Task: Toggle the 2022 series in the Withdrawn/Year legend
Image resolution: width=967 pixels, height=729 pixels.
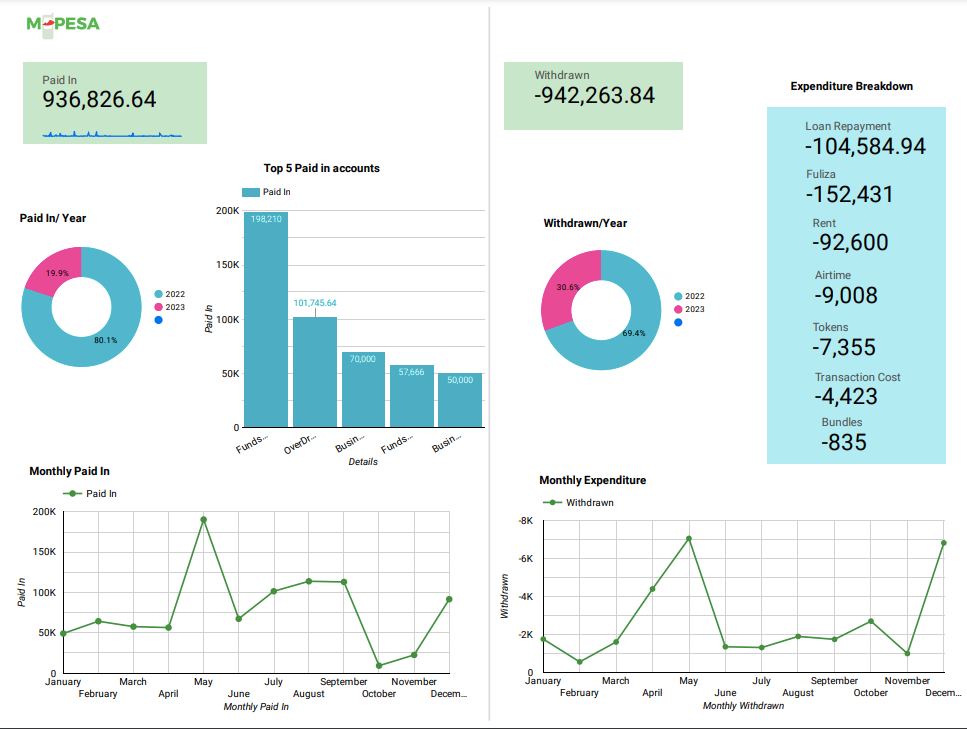Action: tap(690, 295)
